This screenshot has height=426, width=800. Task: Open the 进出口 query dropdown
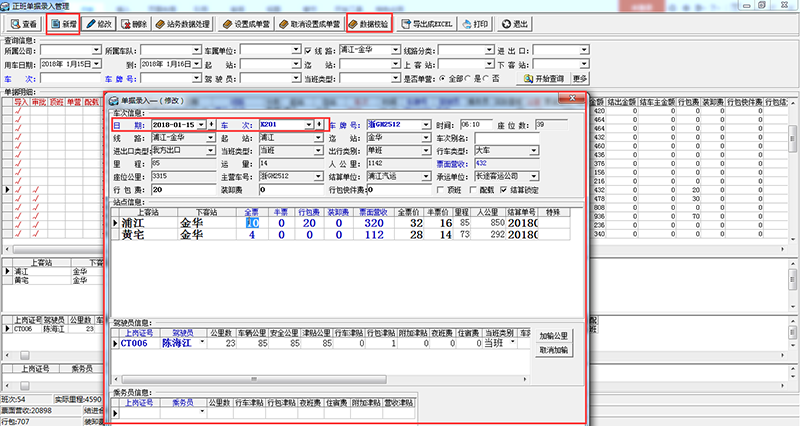[584, 50]
